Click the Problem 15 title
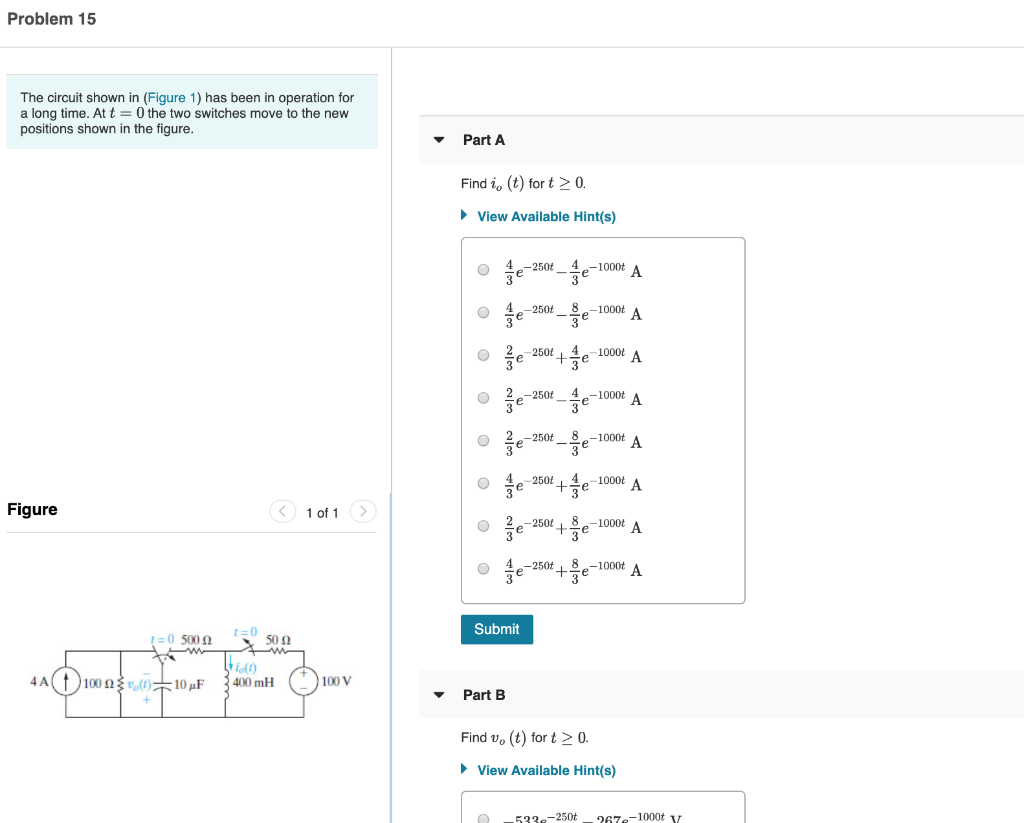 (x=52, y=19)
